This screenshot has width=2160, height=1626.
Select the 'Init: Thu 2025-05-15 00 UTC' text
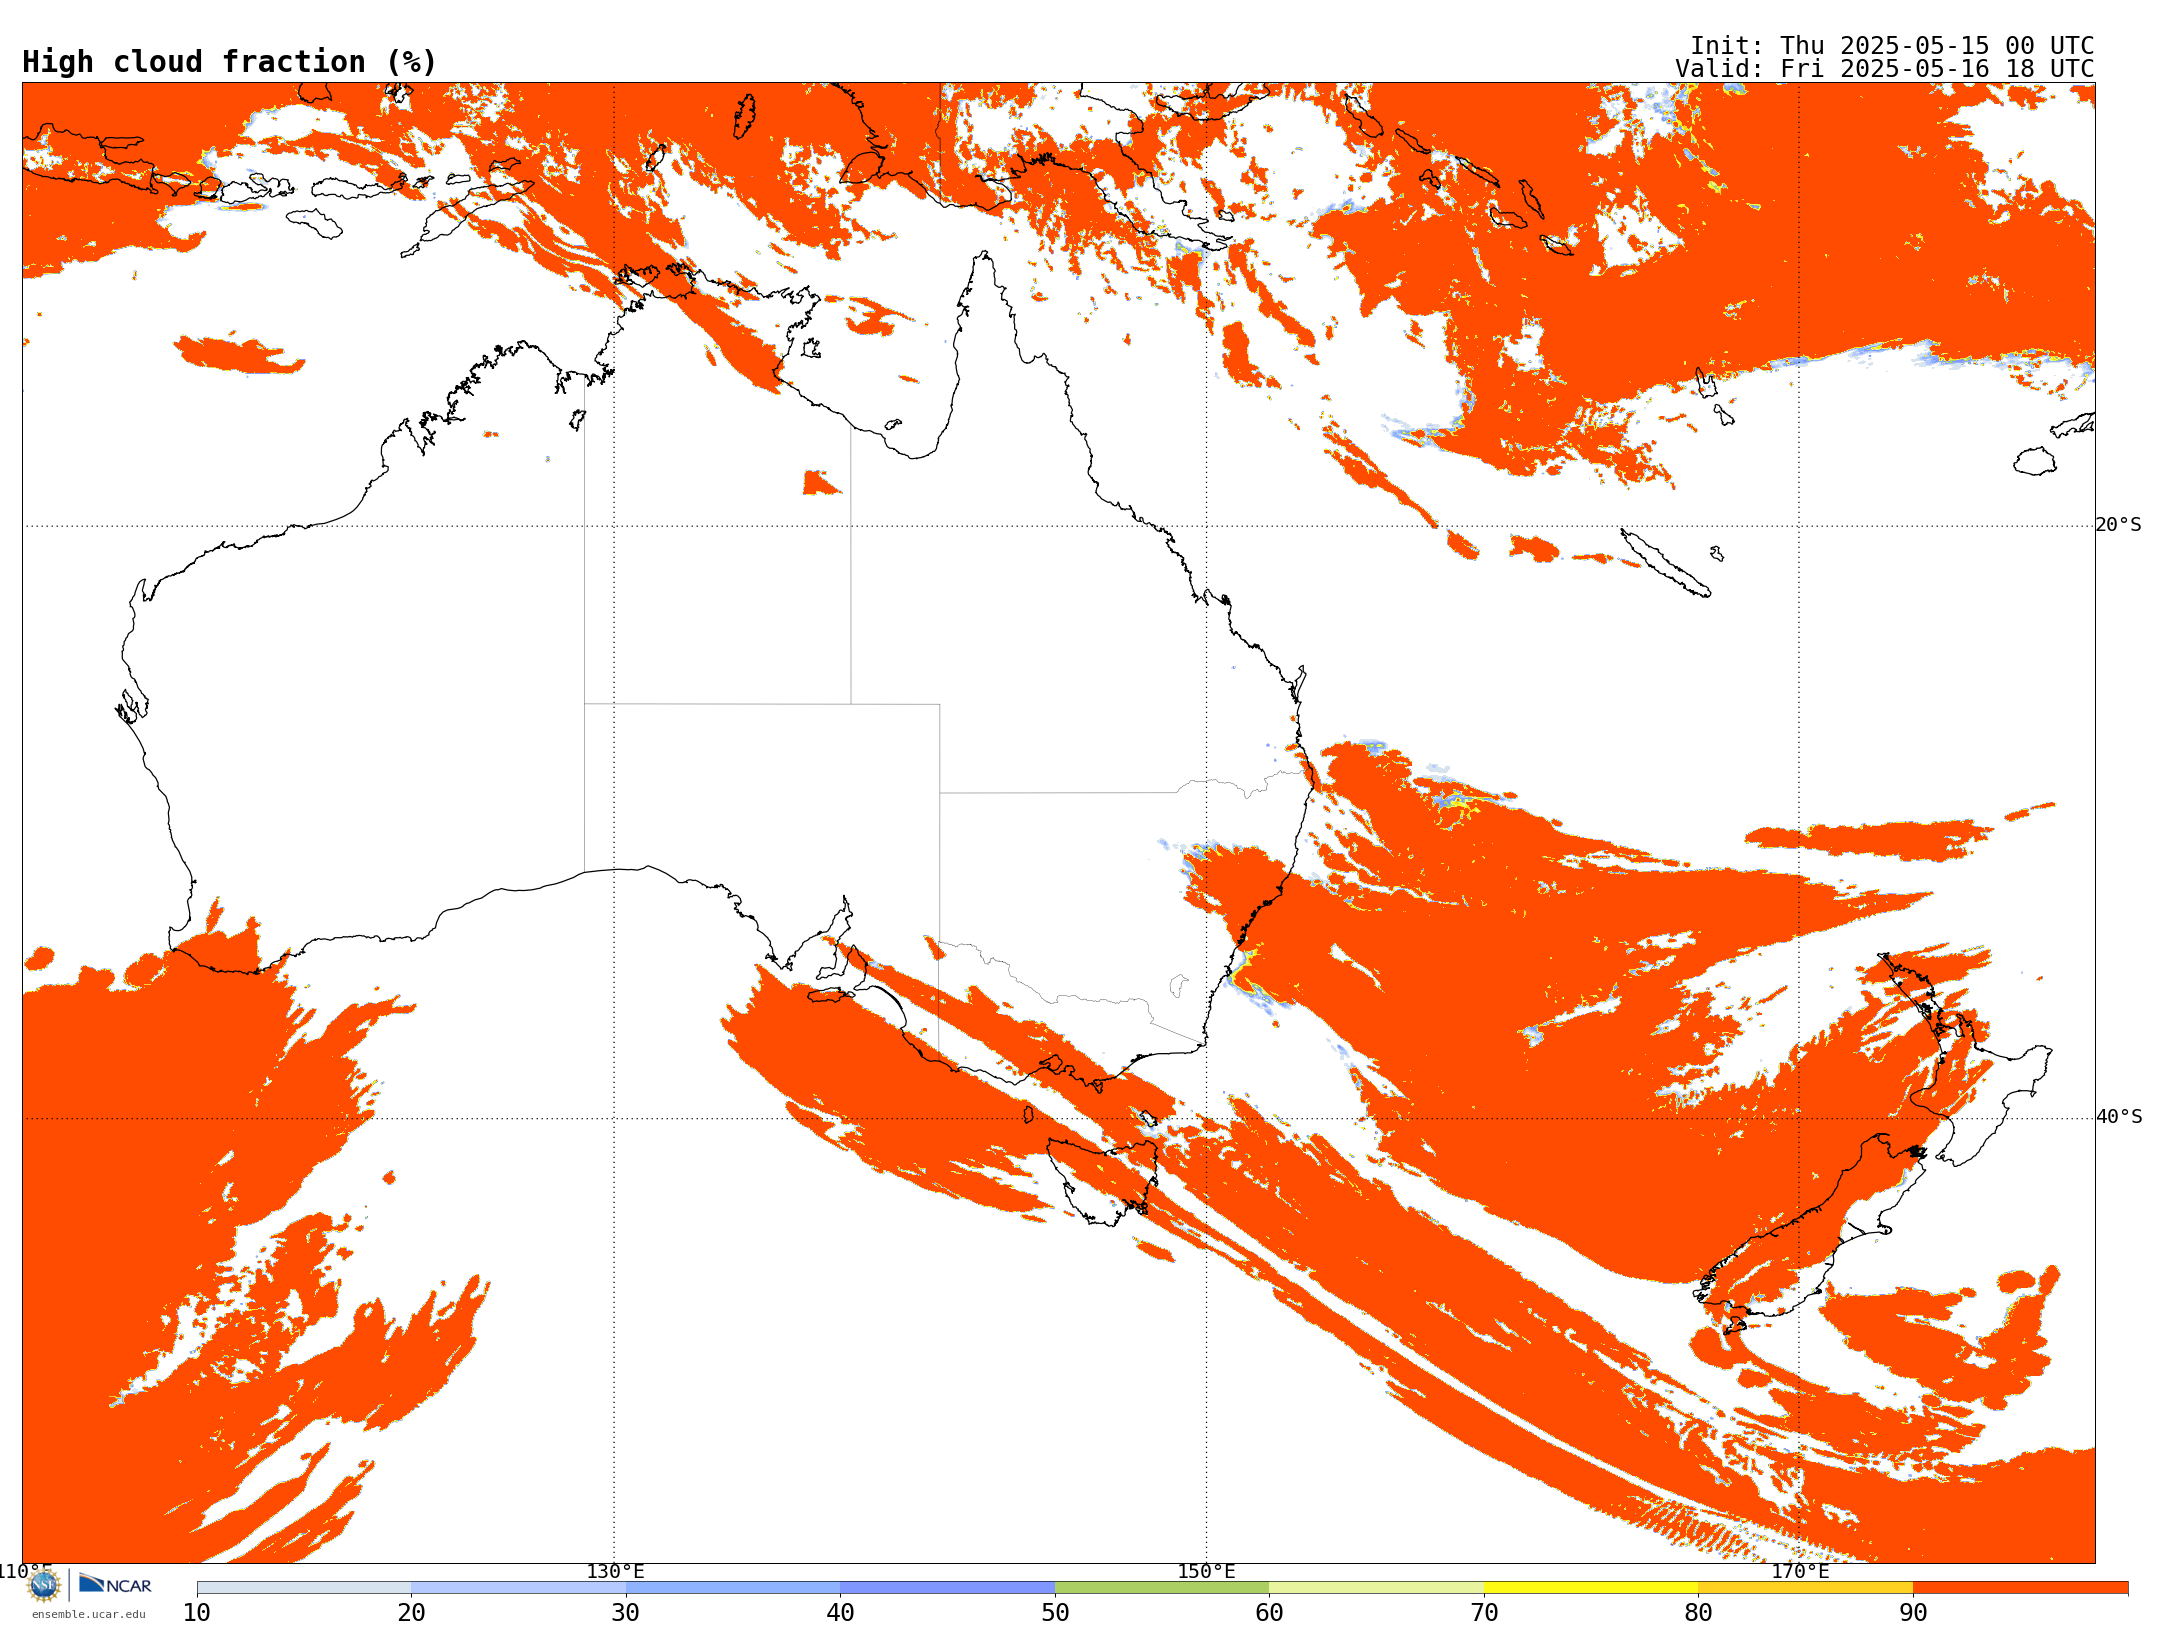pos(1891,45)
